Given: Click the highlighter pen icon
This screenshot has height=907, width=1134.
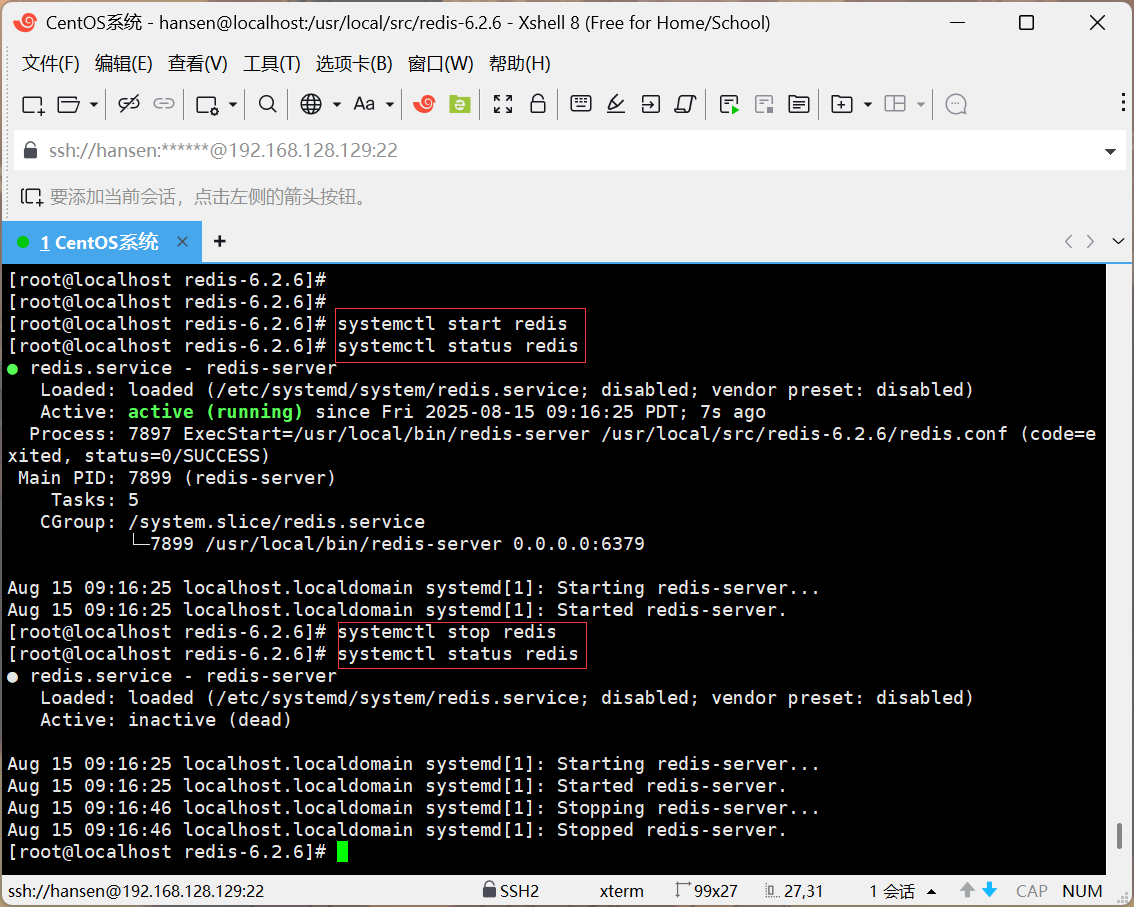Looking at the screenshot, I should (x=615, y=104).
